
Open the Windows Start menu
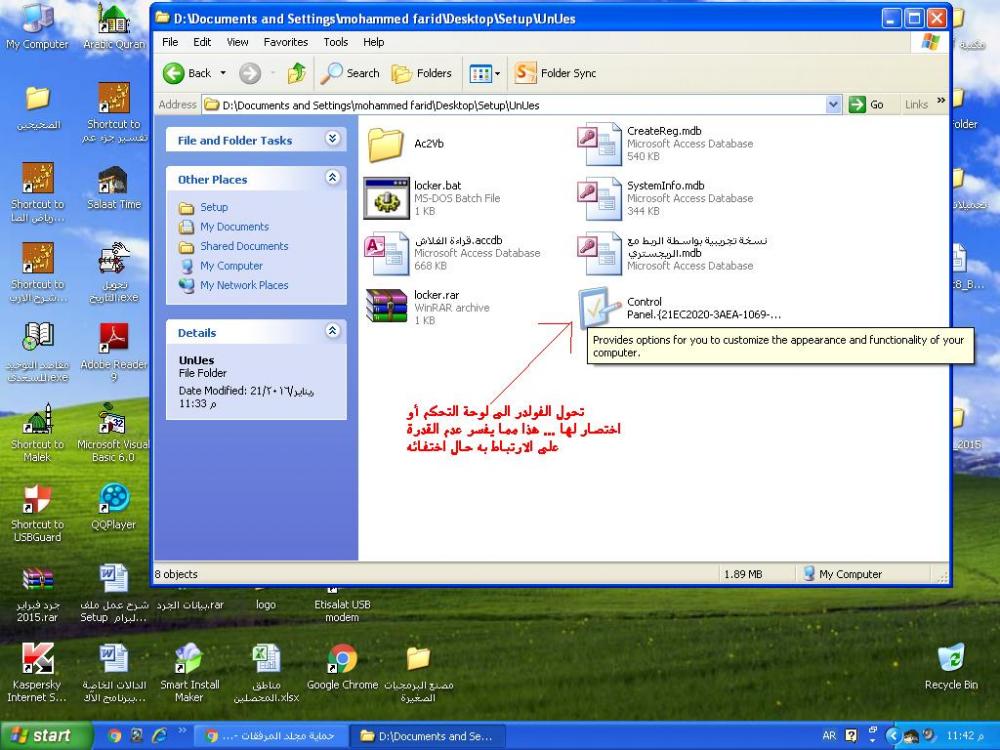tap(45, 735)
